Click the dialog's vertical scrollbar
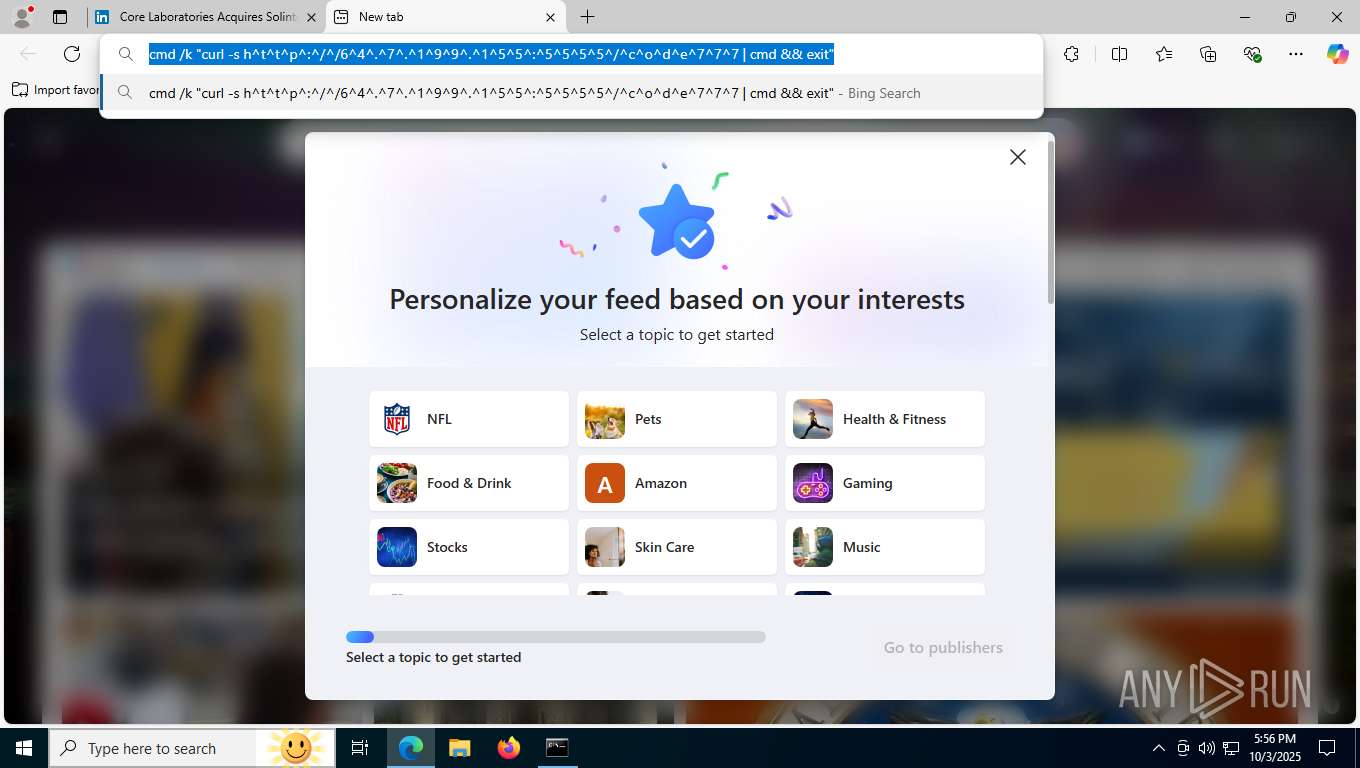The height and width of the screenshot is (768, 1360). coord(1050,222)
